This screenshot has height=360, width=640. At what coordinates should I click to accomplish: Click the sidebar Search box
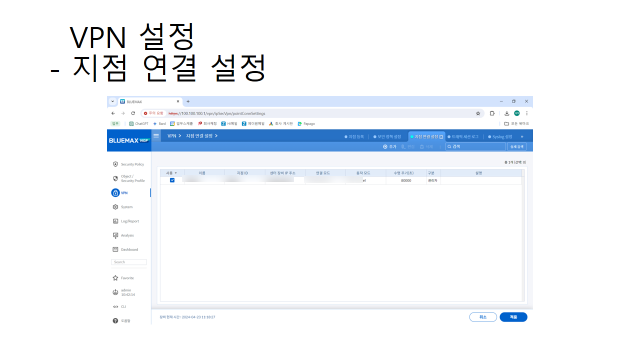(x=129, y=262)
